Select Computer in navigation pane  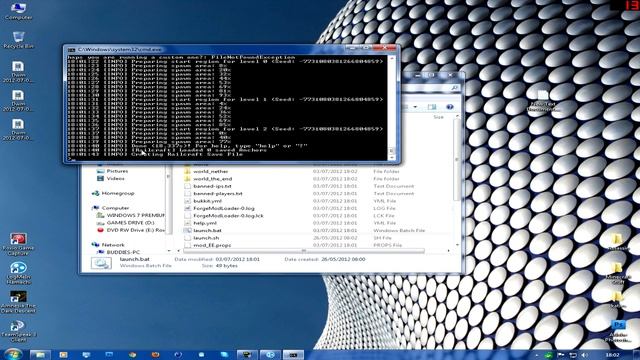[x=115, y=208]
